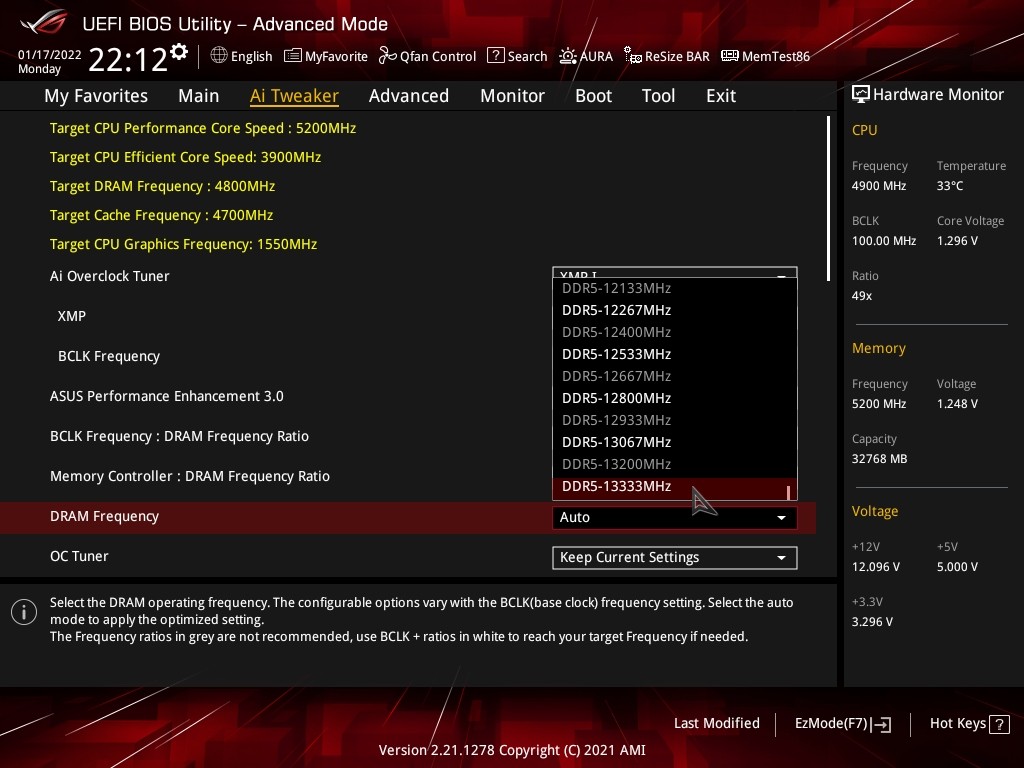Open MyFavorite from the top toolbar
Image resolution: width=1024 pixels, height=768 pixels.
point(293,56)
